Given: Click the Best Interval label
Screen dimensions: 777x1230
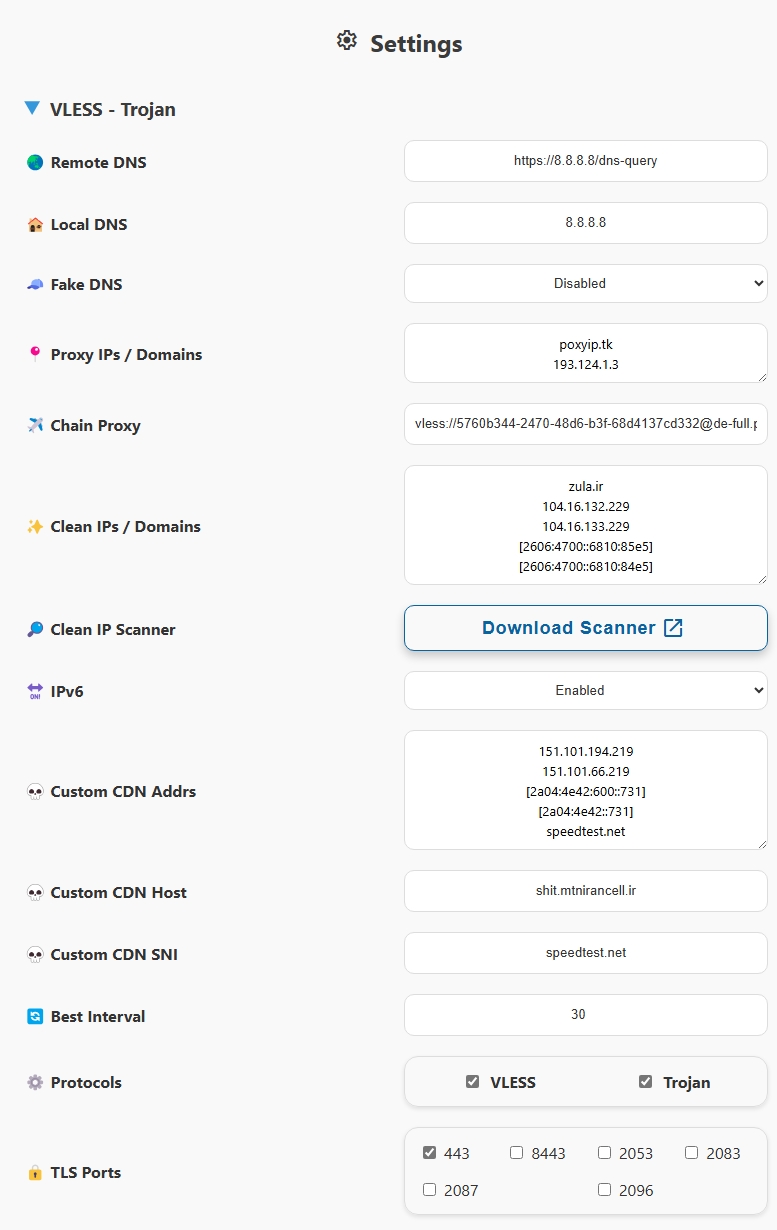Looking at the screenshot, I should 98,1016.
